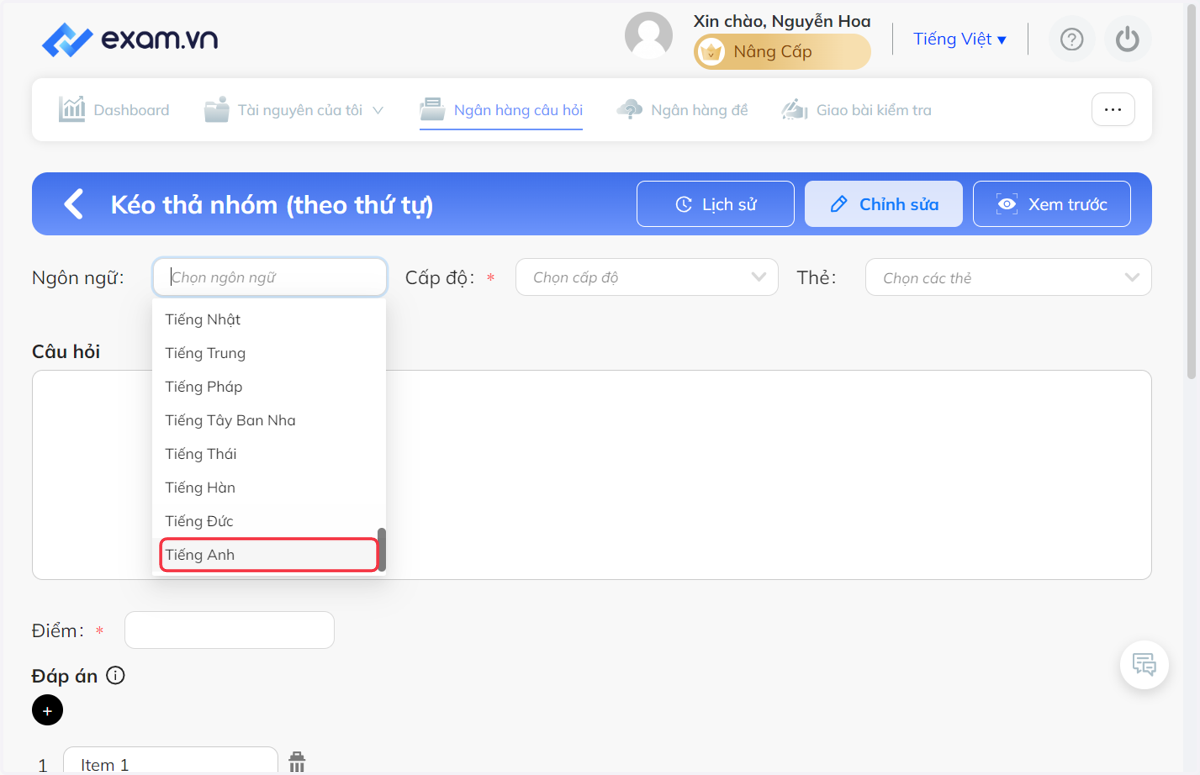Open the Chọn các thẻ tags dropdown

(x=1008, y=277)
